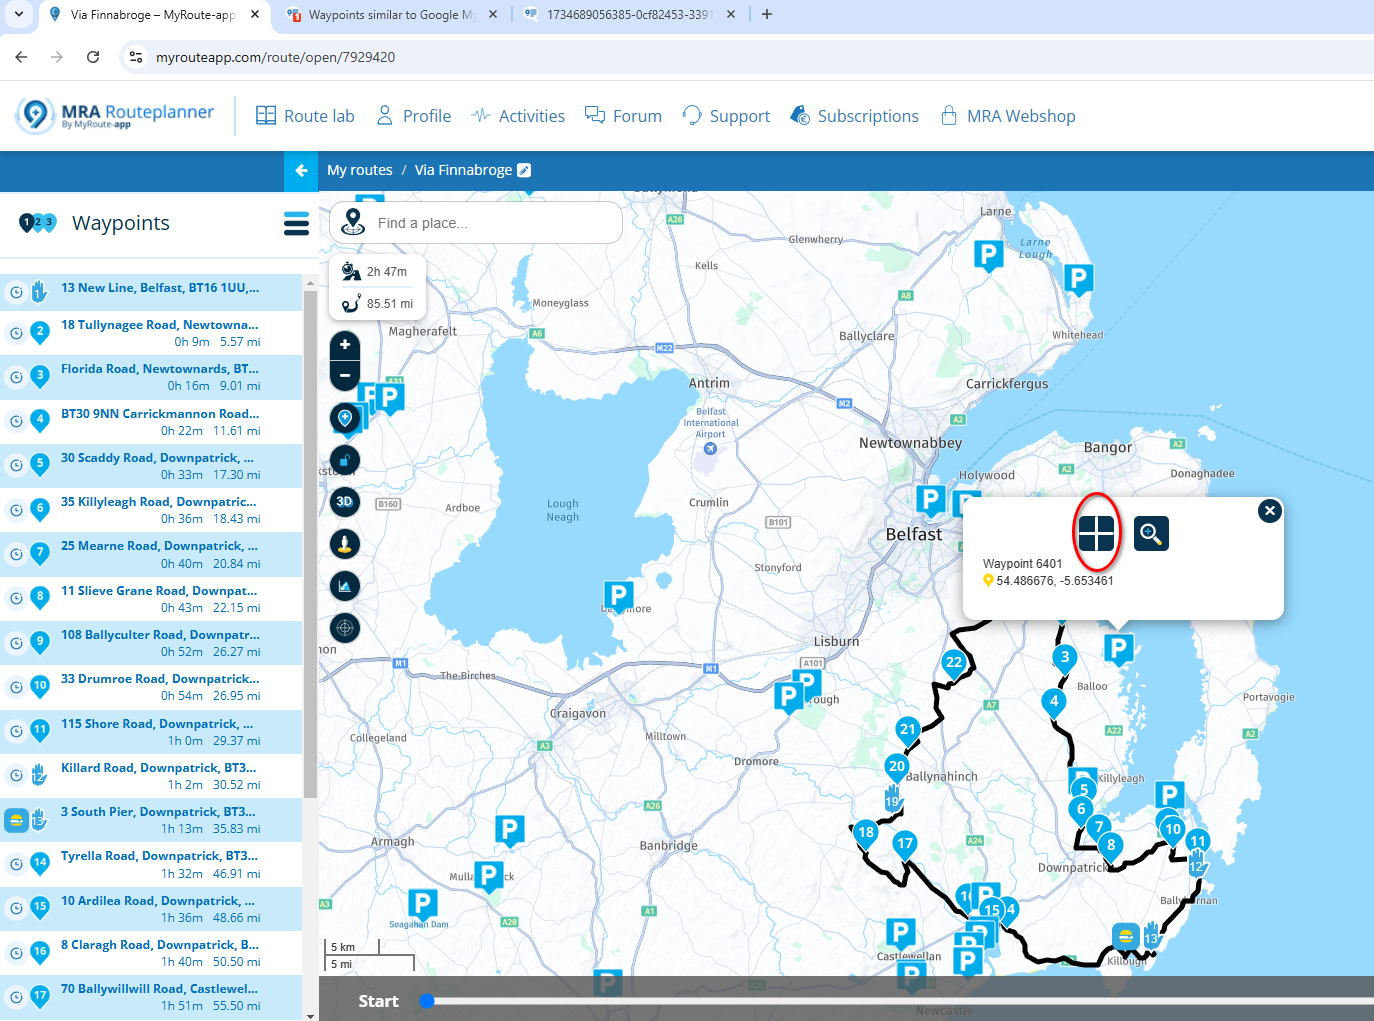Image resolution: width=1374 pixels, height=1021 pixels.
Task: Zoom in the map with the plus button
Action: pyautogui.click(x=345, y=345)
